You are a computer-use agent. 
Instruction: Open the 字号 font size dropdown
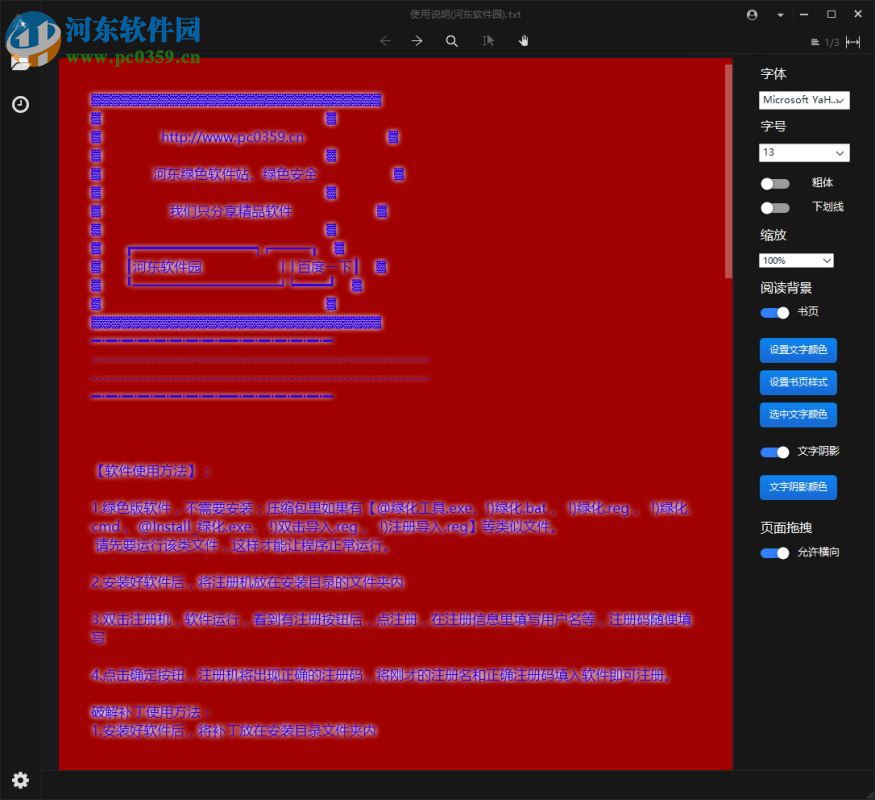pyautogui.click(x=804, y=152)
